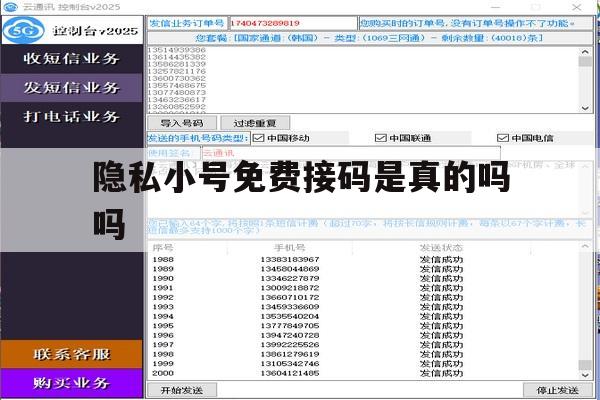600x400 pixels.
Task: Close the 云通讯 控制台 window
Action: tap(577, 7)
